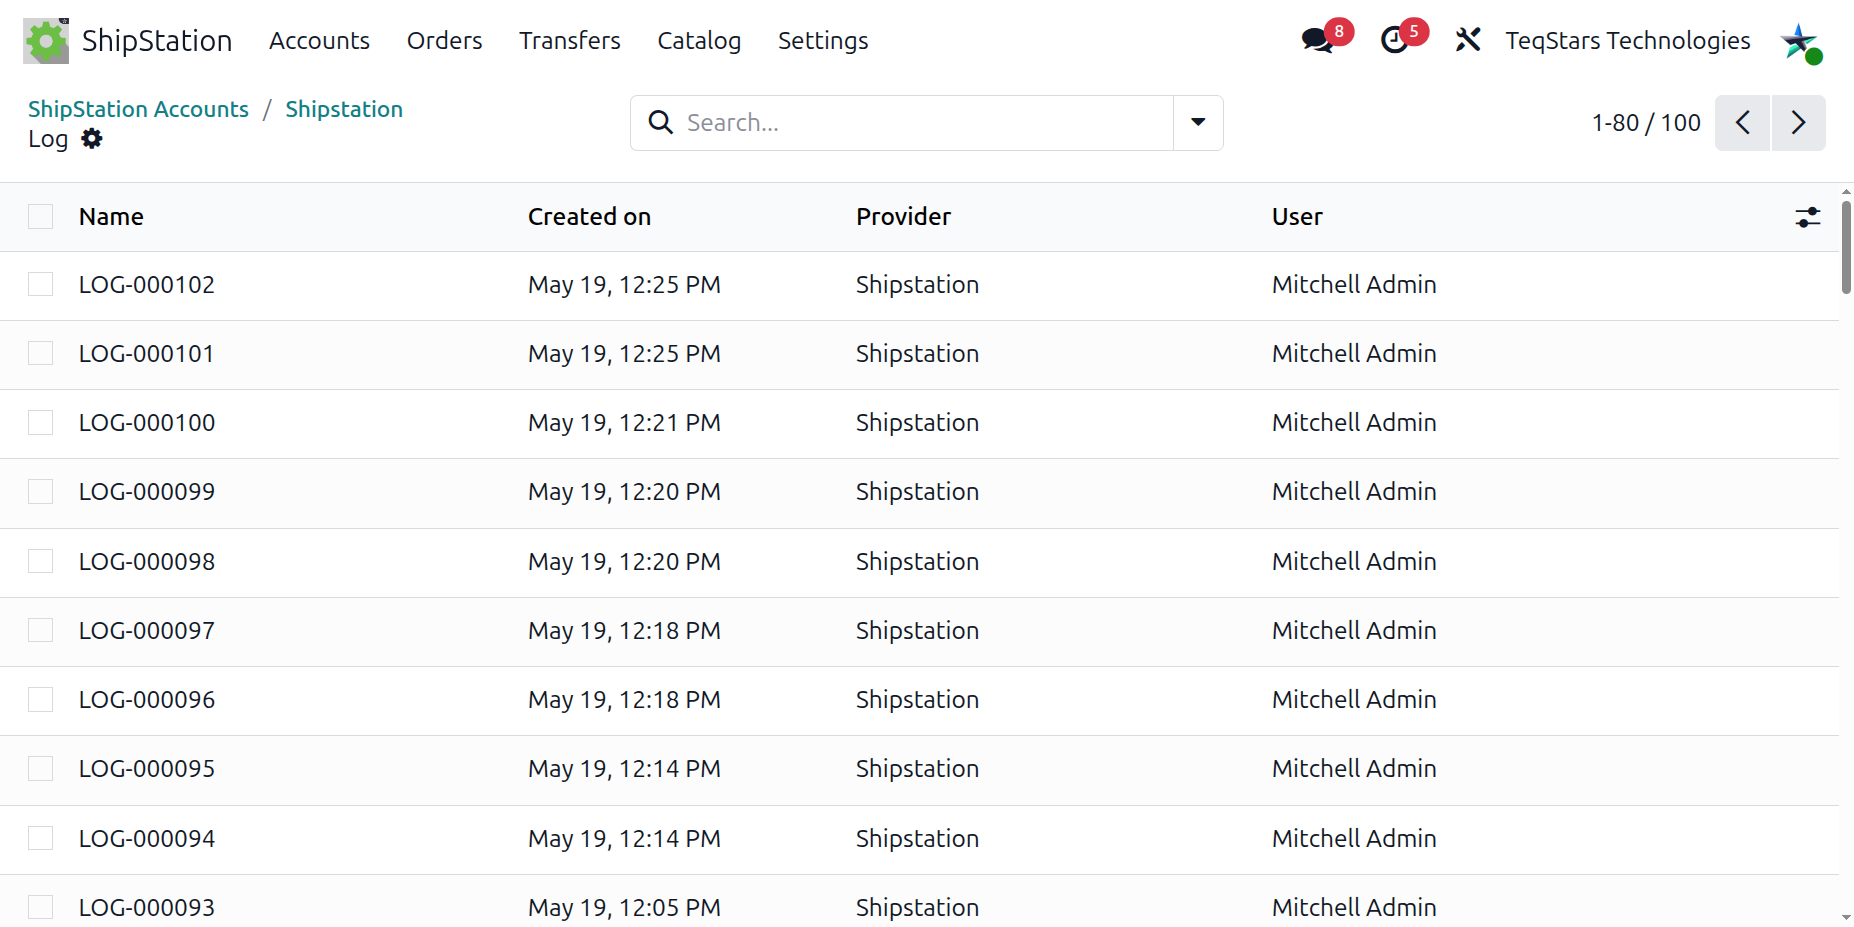Viewport: 1854px width, 927px height.
Task: Click Shipstation provider cell in LOG-000102 row
Action: [917, 285]
